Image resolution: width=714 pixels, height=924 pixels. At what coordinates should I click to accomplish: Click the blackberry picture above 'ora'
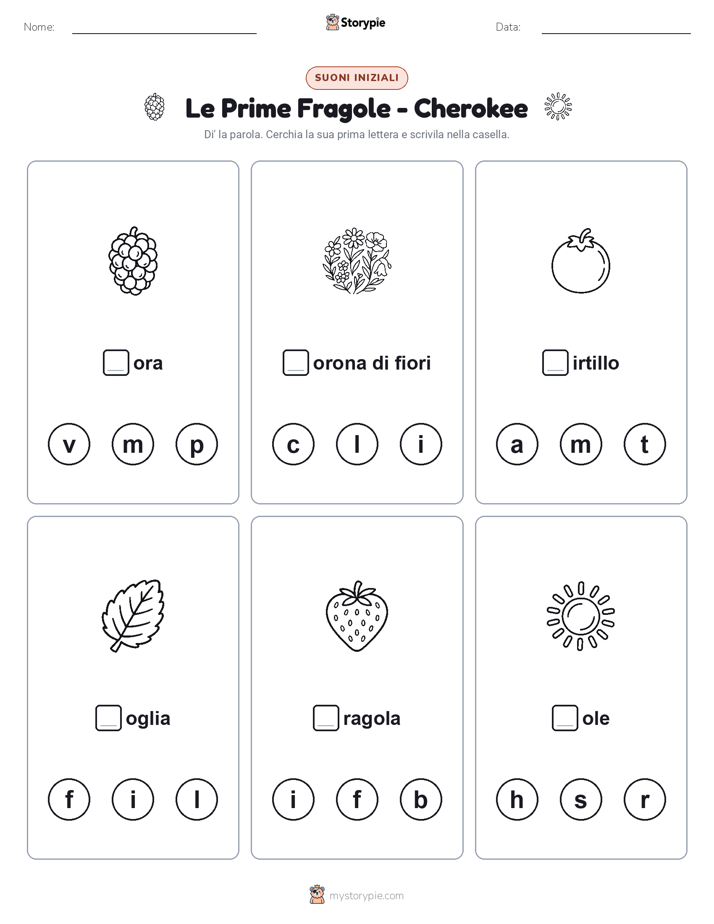point(133,261)
